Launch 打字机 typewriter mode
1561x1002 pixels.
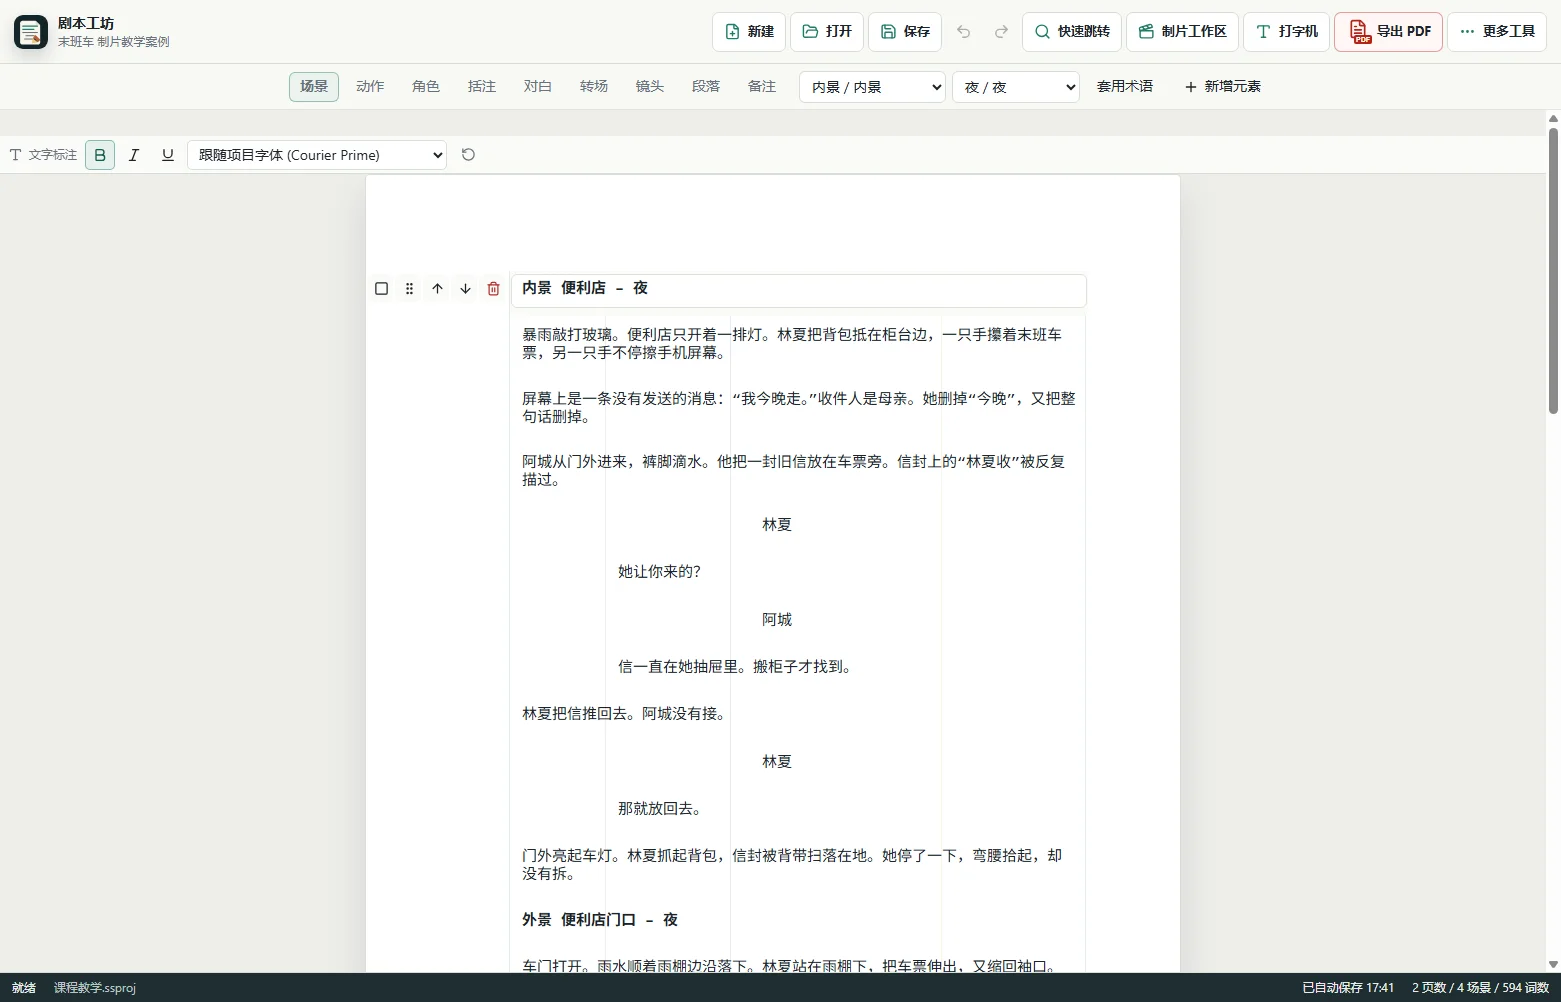1287,32
